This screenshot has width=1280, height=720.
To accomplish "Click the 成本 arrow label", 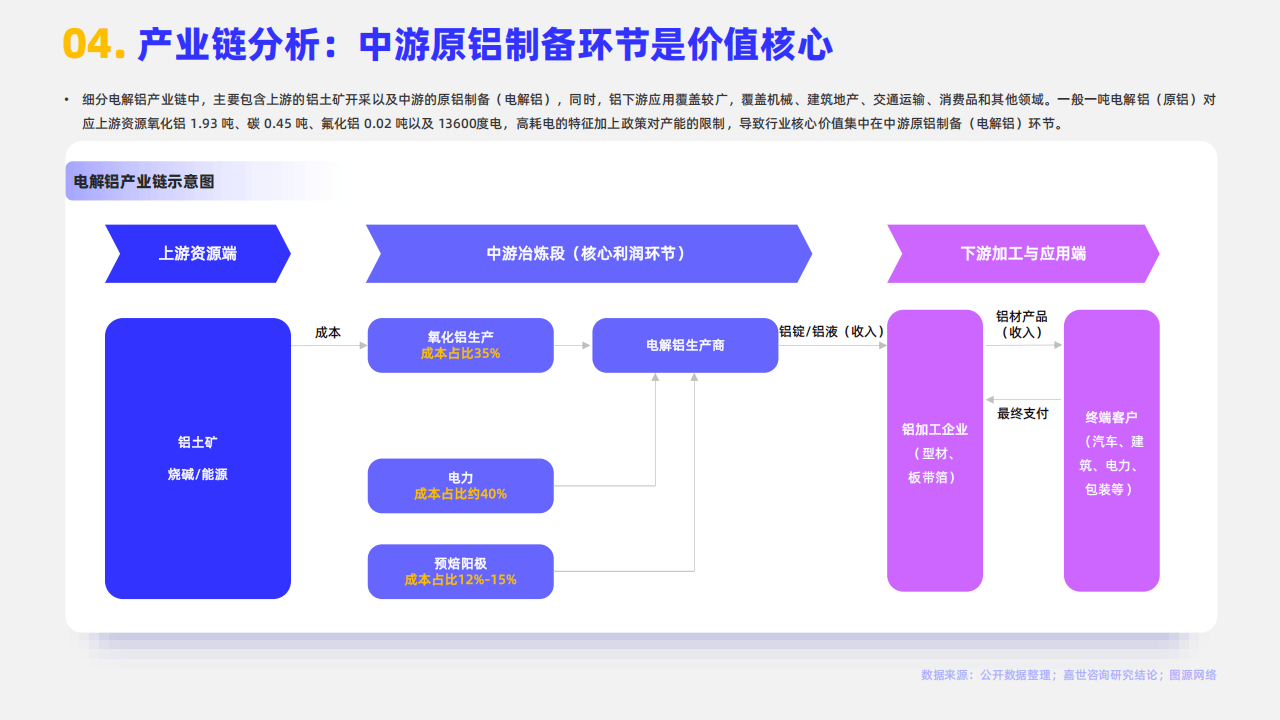I will coord(328,333).
